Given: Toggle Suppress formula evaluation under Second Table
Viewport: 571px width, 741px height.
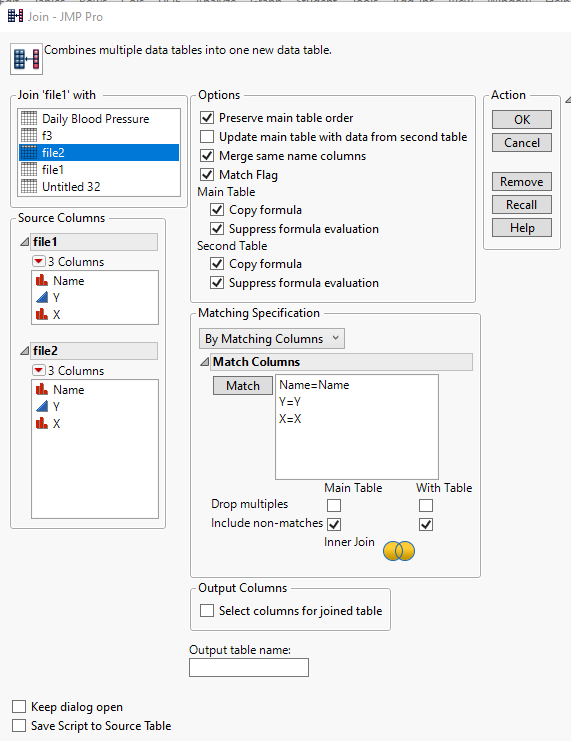Looking at the screenshot, I should [217, 283].
